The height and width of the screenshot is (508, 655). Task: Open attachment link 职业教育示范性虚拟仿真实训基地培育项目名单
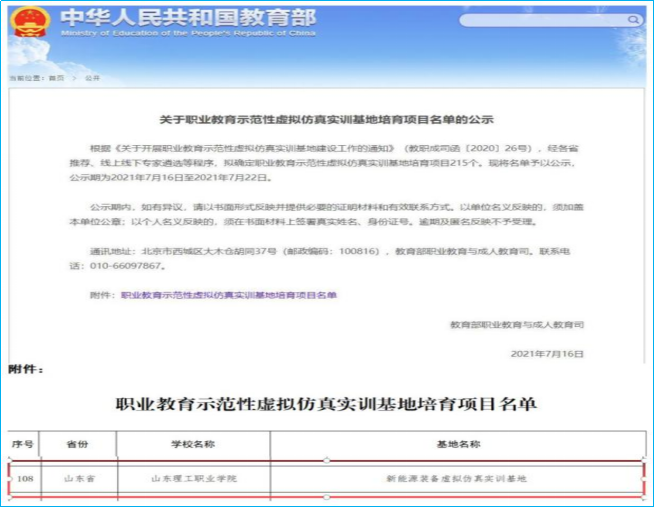[228, 295]
